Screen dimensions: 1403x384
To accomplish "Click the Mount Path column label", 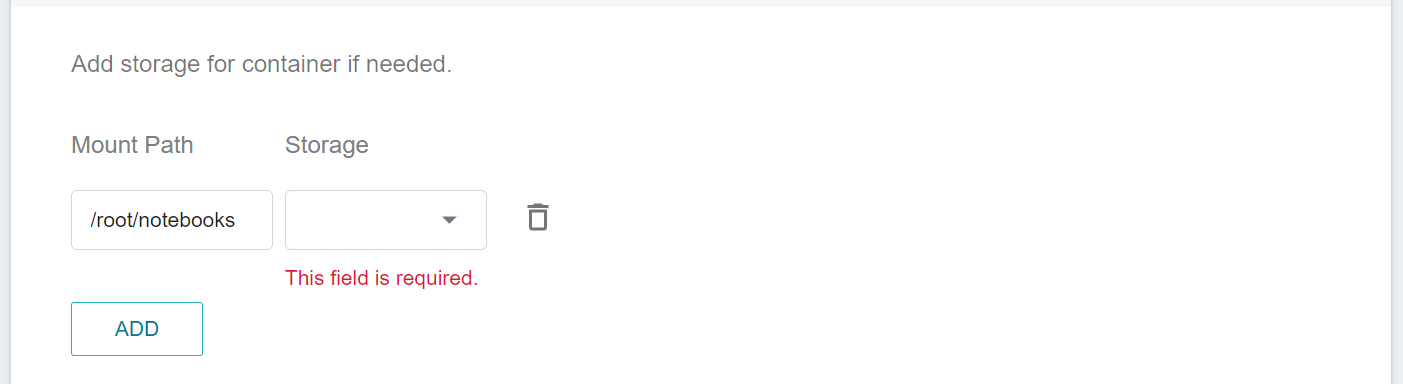I will tap(132, 145).
